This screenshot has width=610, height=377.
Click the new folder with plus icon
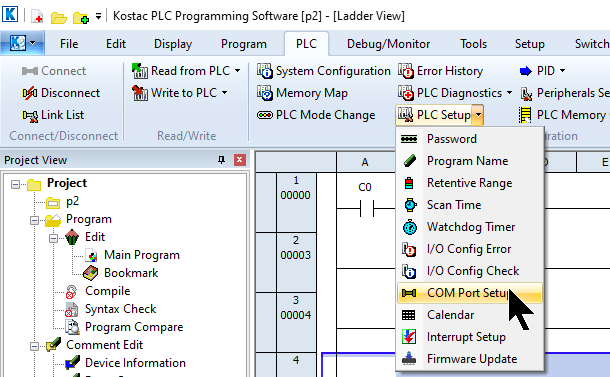(x=81, y=18)
